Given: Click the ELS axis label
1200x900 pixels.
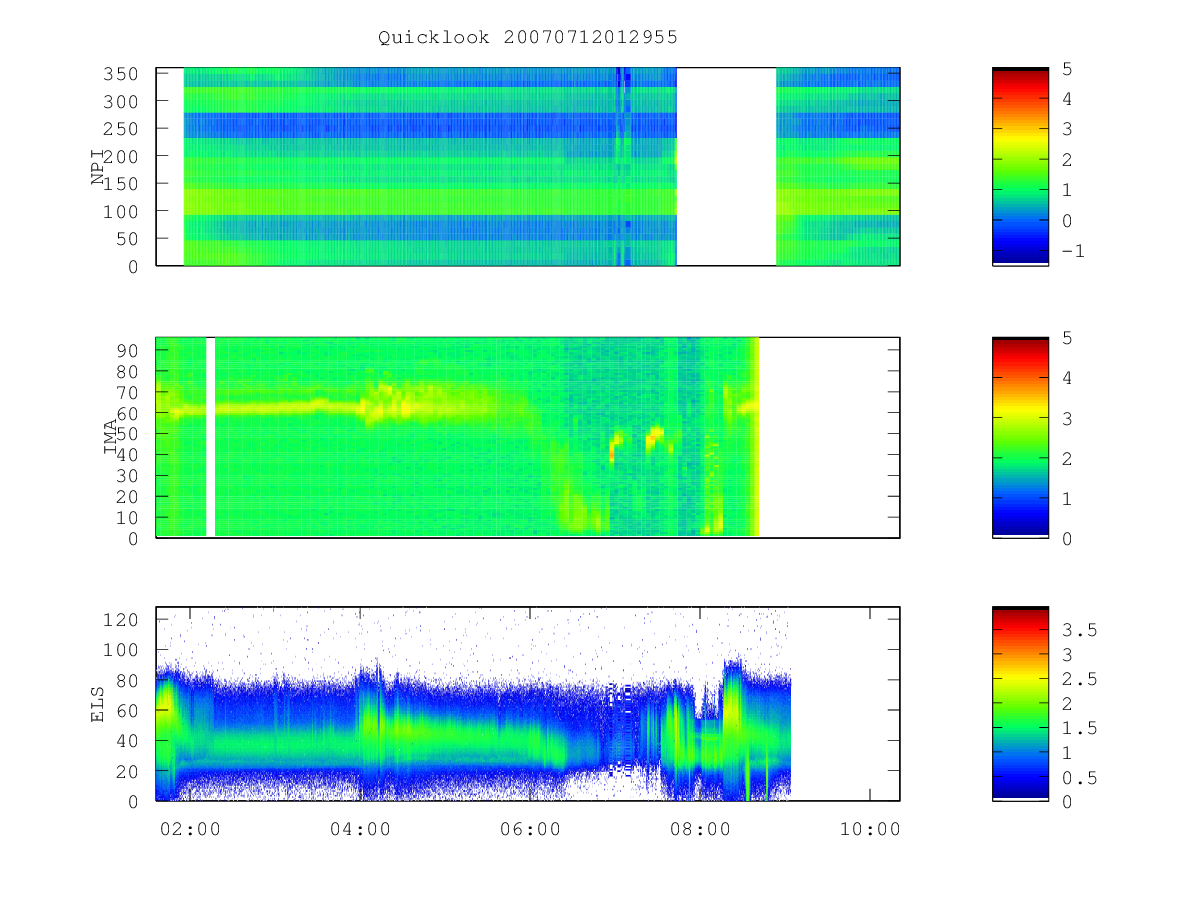Looking at the screenshot, I should tap(99, 704).
